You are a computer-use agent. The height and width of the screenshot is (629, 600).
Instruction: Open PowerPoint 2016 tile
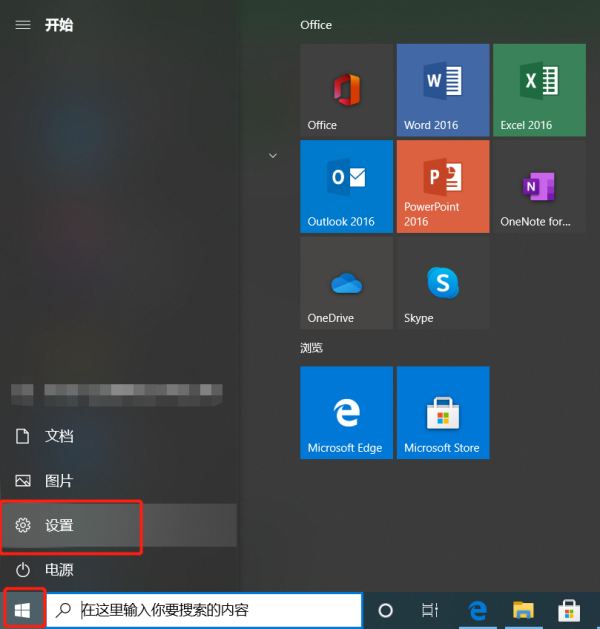coord(443,186)
